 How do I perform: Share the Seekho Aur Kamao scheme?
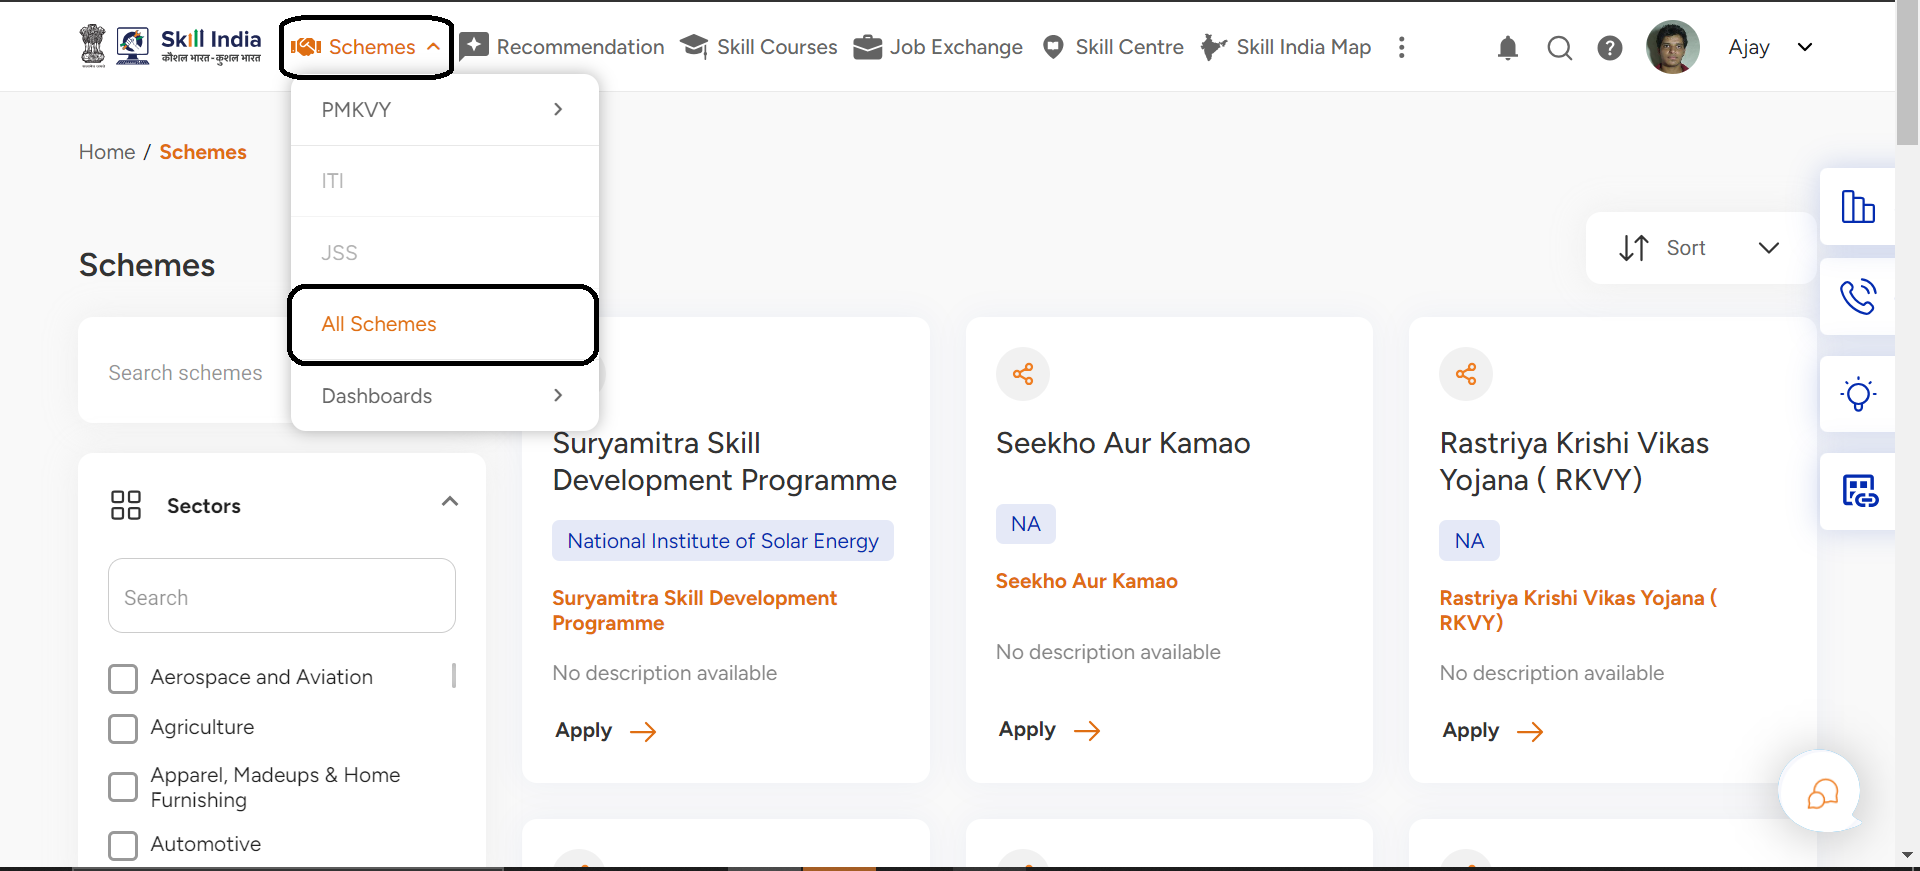click(x=1022, y=373)
